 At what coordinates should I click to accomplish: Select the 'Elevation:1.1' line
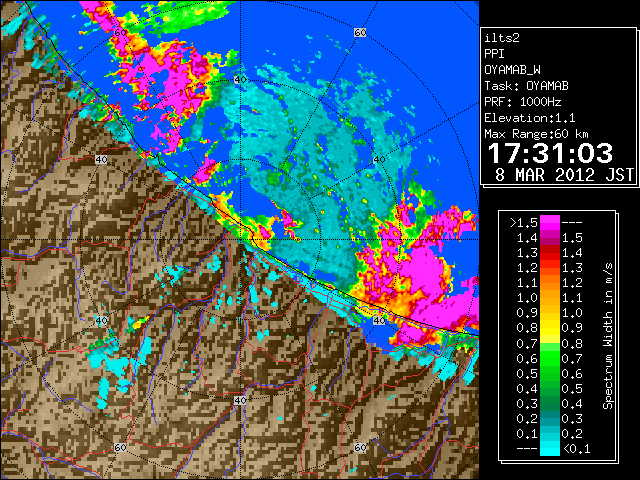point(530,118)
